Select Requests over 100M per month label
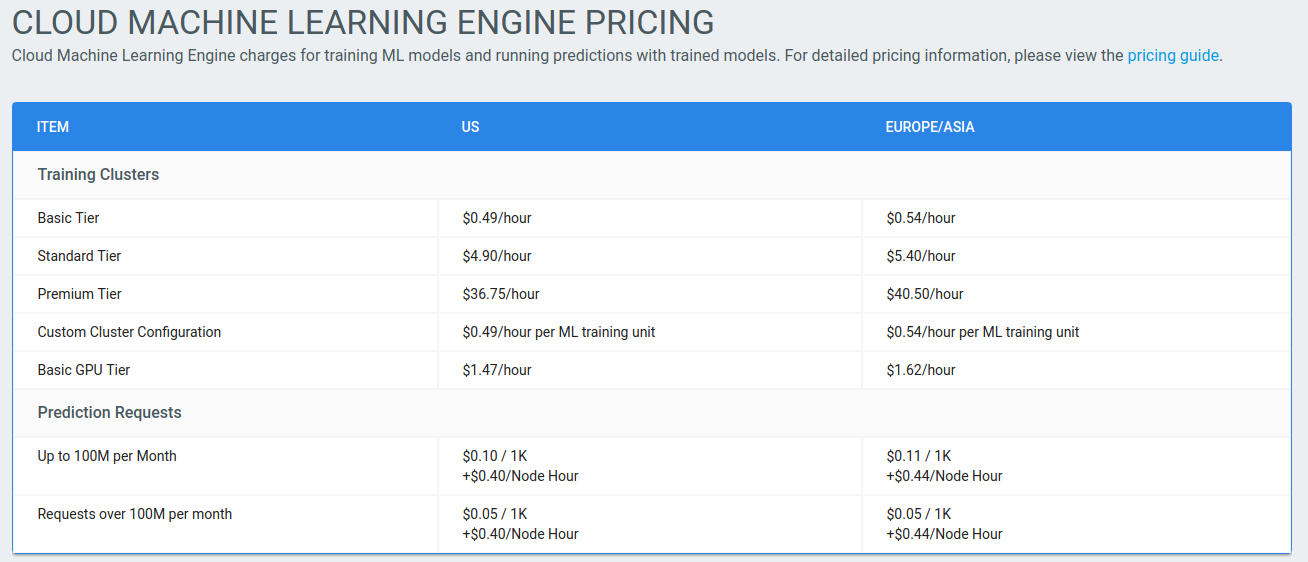1308x562 pixels. pyautogui.click(x=135, y=514)
